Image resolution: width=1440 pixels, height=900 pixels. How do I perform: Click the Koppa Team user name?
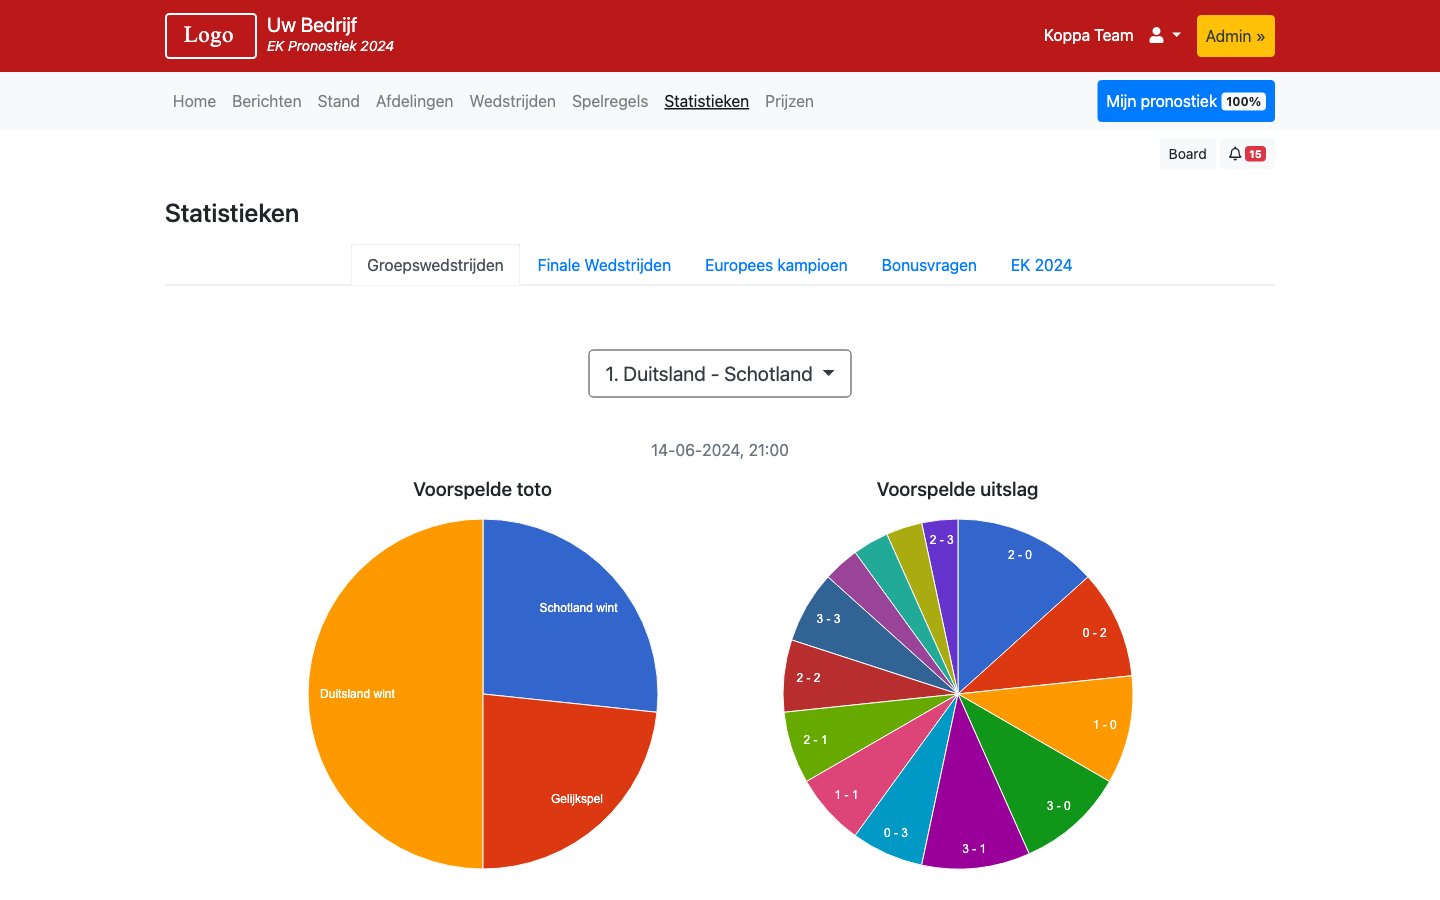pyautogui.click(x=1088, y=36)
